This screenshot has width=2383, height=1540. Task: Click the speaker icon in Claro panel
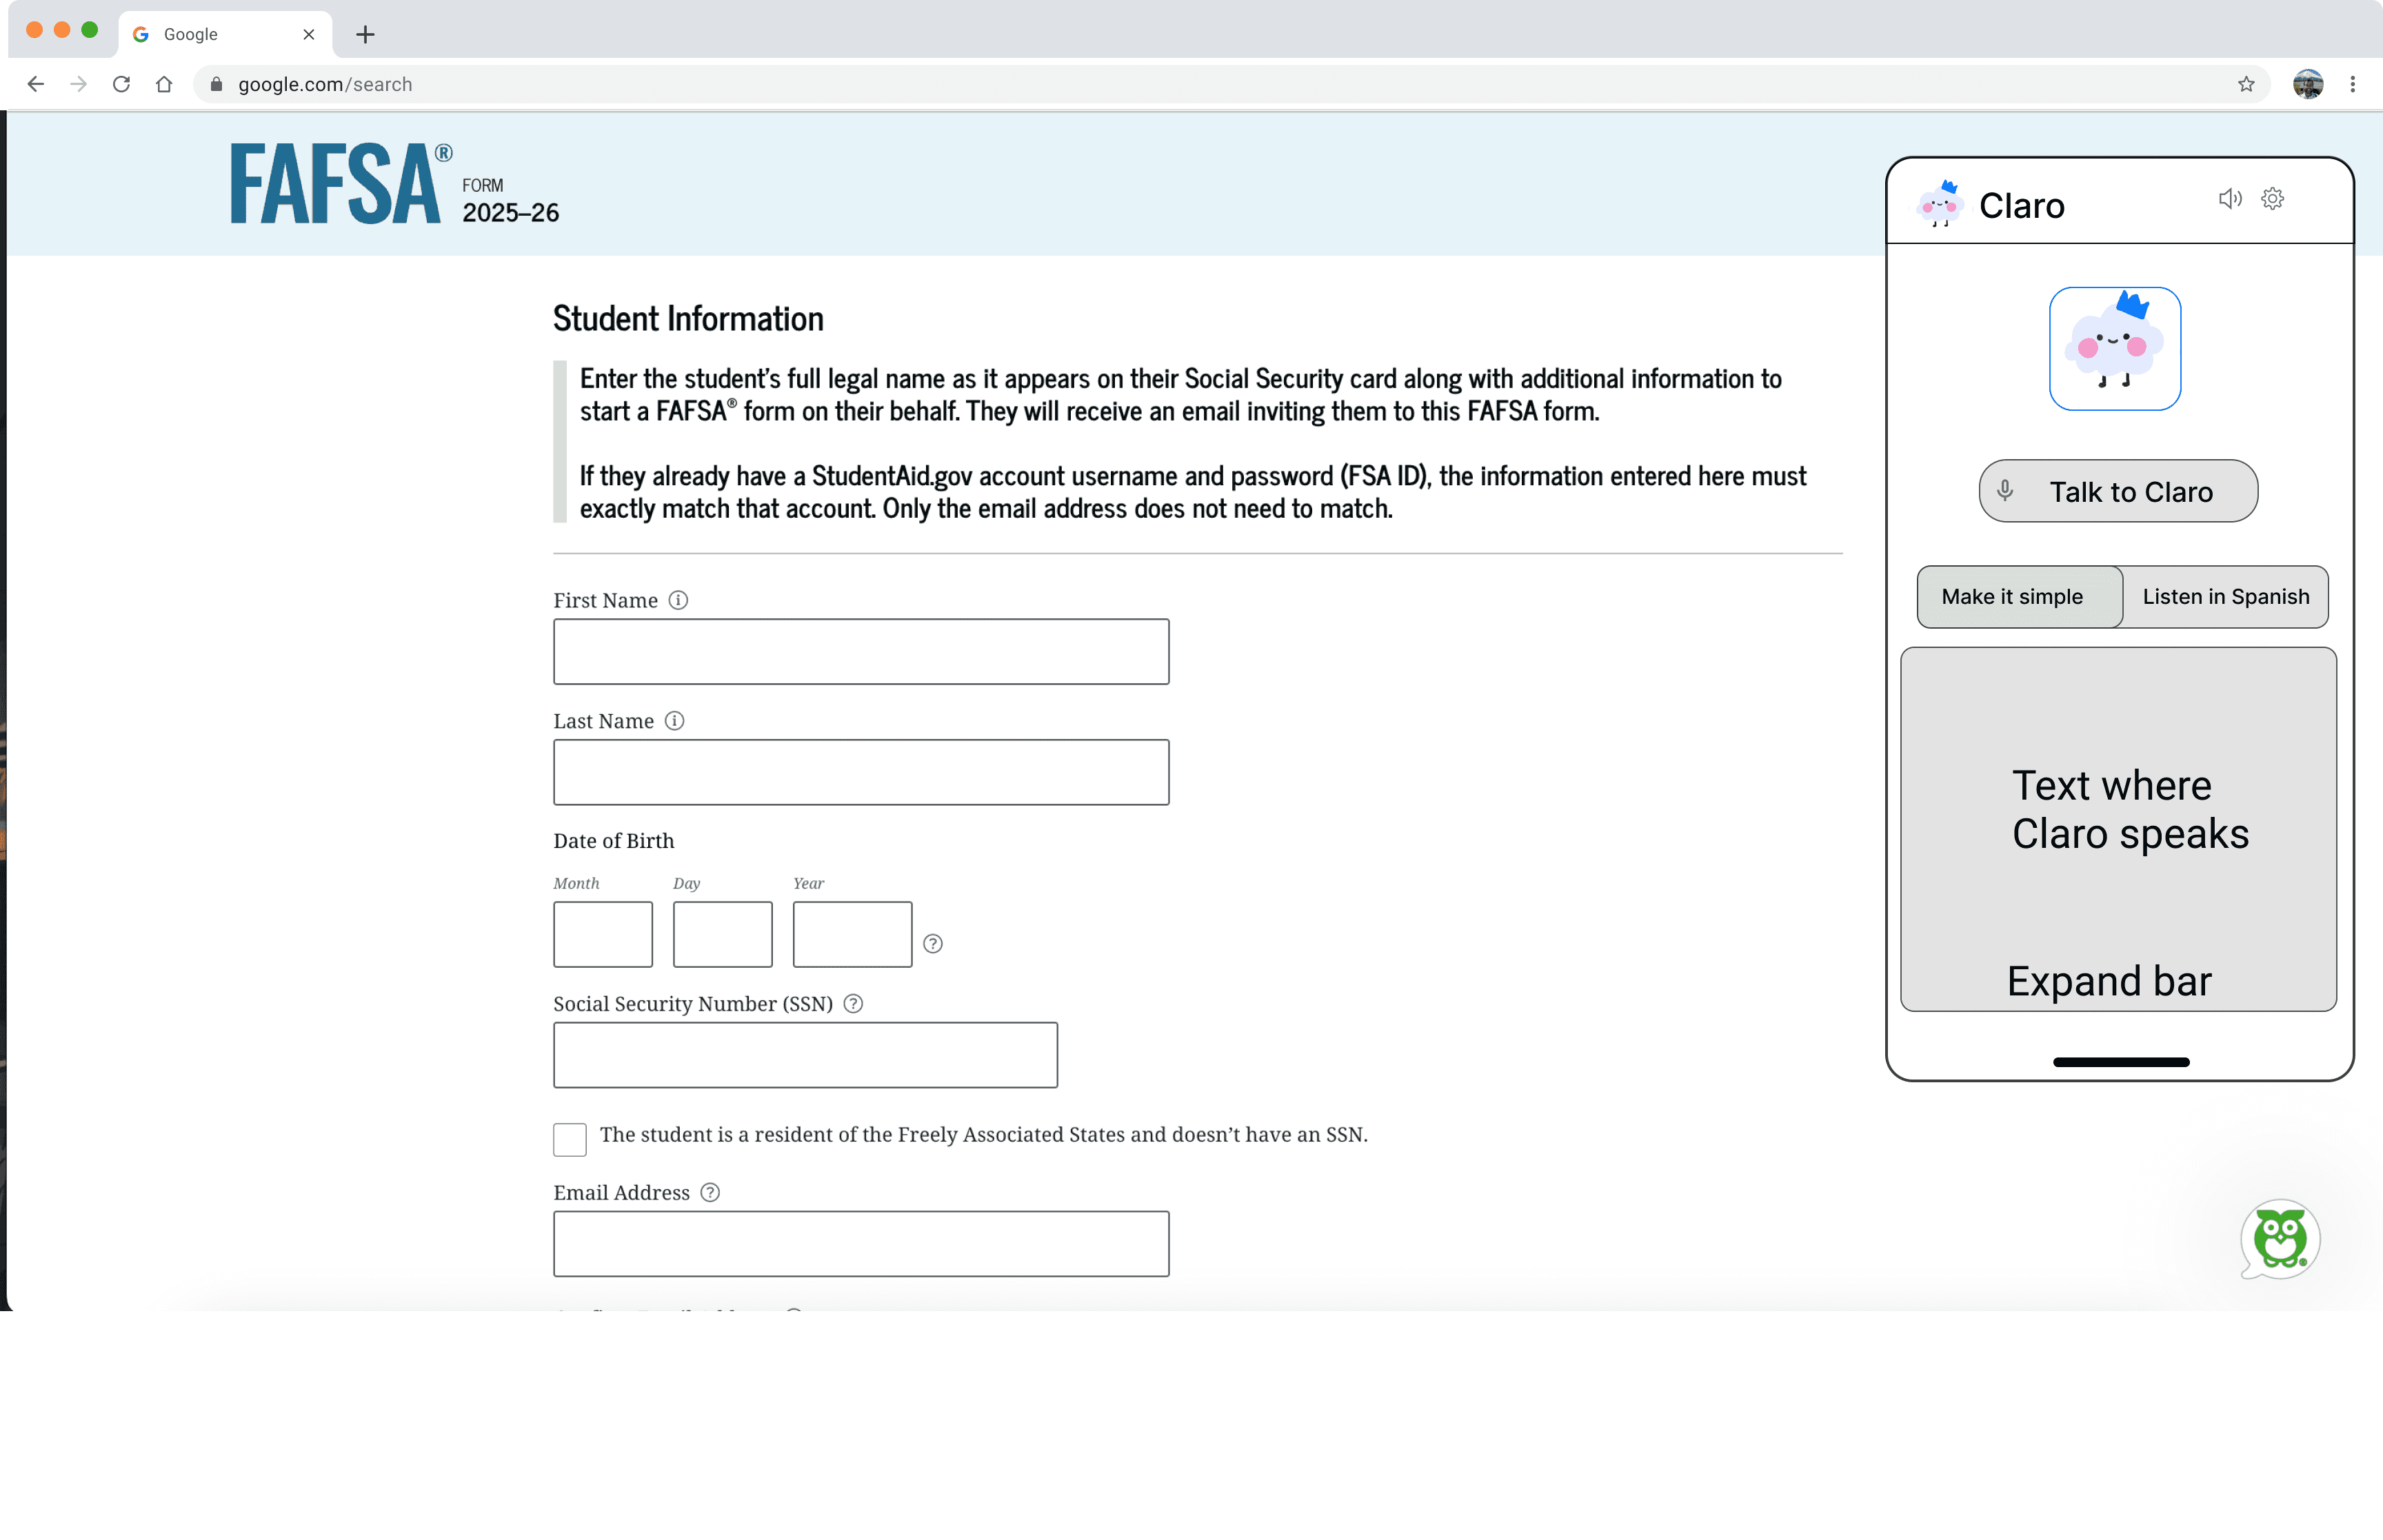coord(2229,199)
